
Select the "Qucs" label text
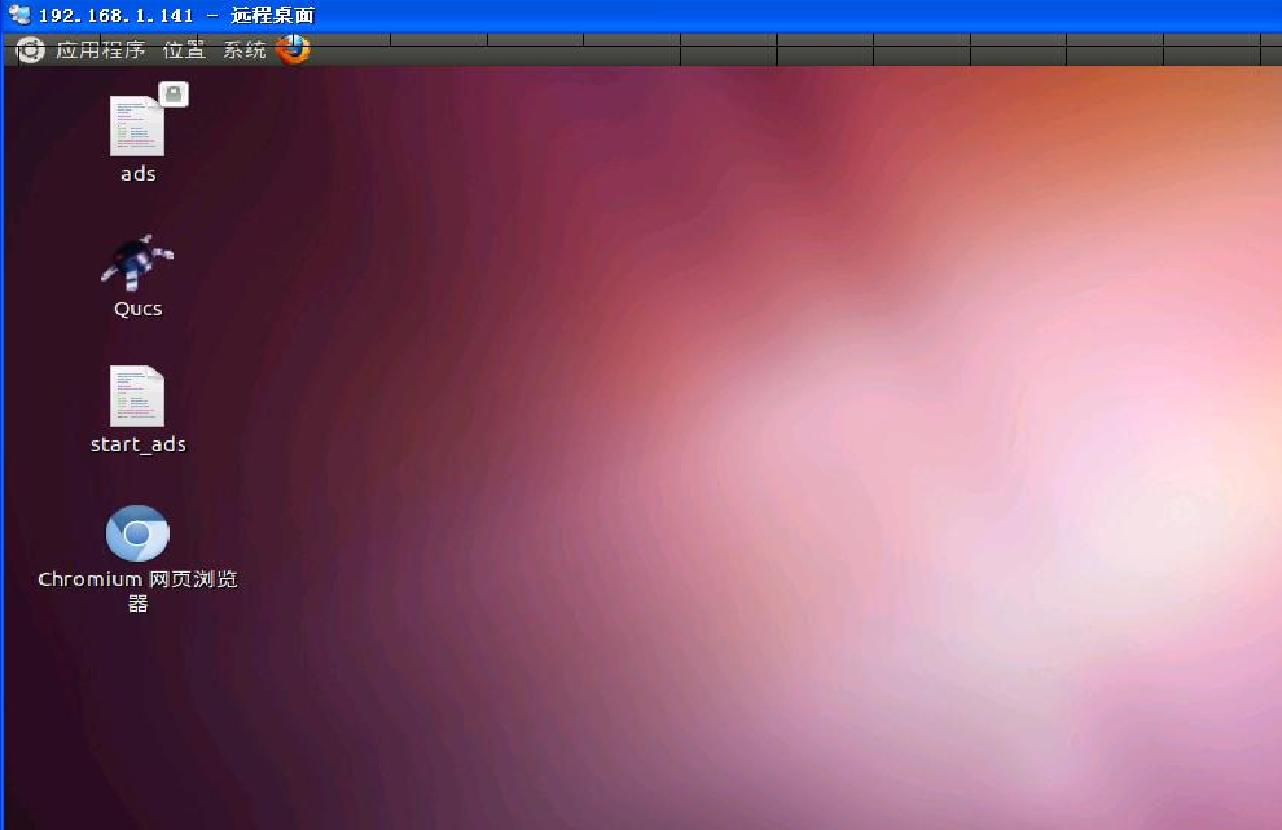tap(138, 309)
